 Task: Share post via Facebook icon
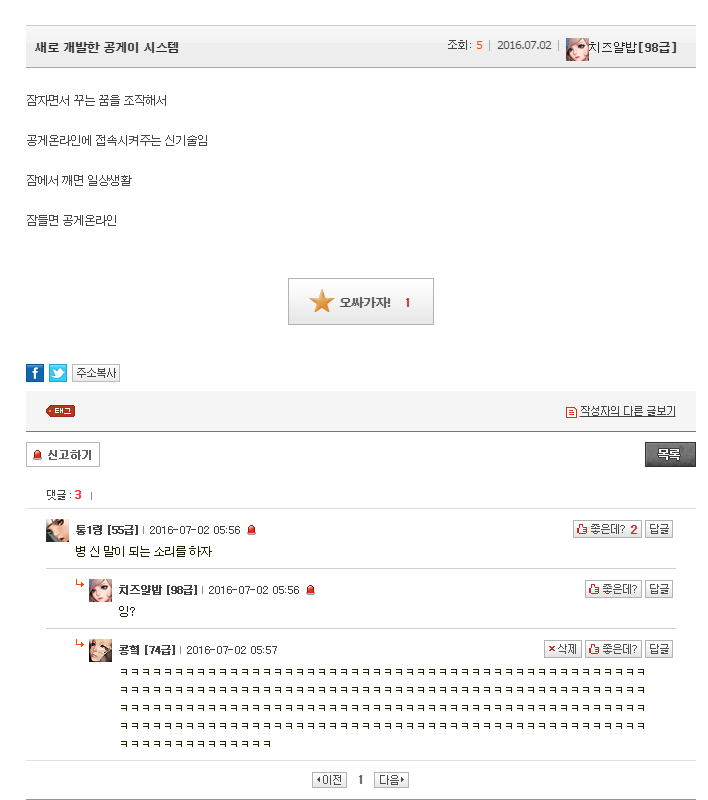tap(35, 373)
